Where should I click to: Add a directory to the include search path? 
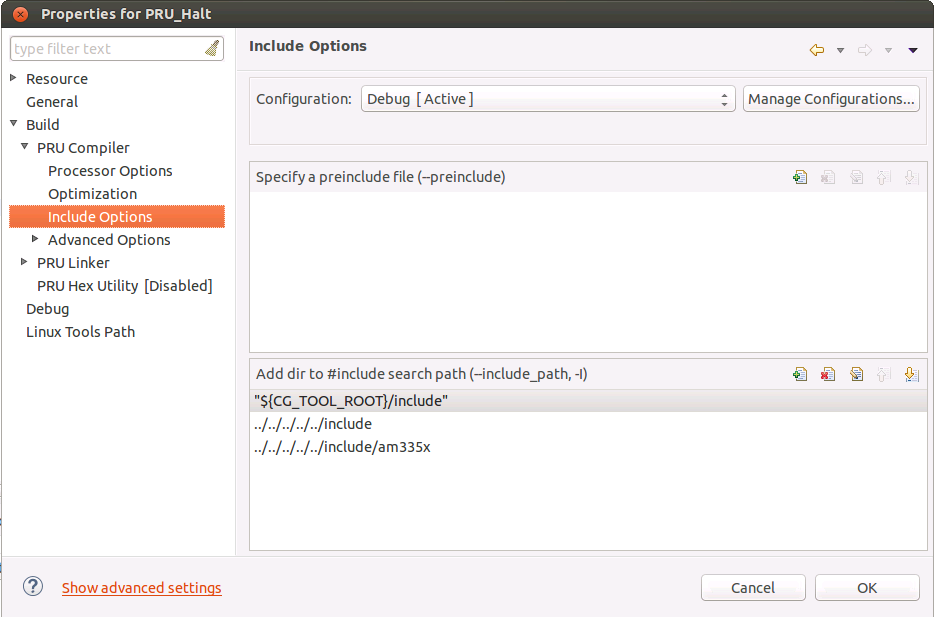pyautogui.click(x=800, y=373)
